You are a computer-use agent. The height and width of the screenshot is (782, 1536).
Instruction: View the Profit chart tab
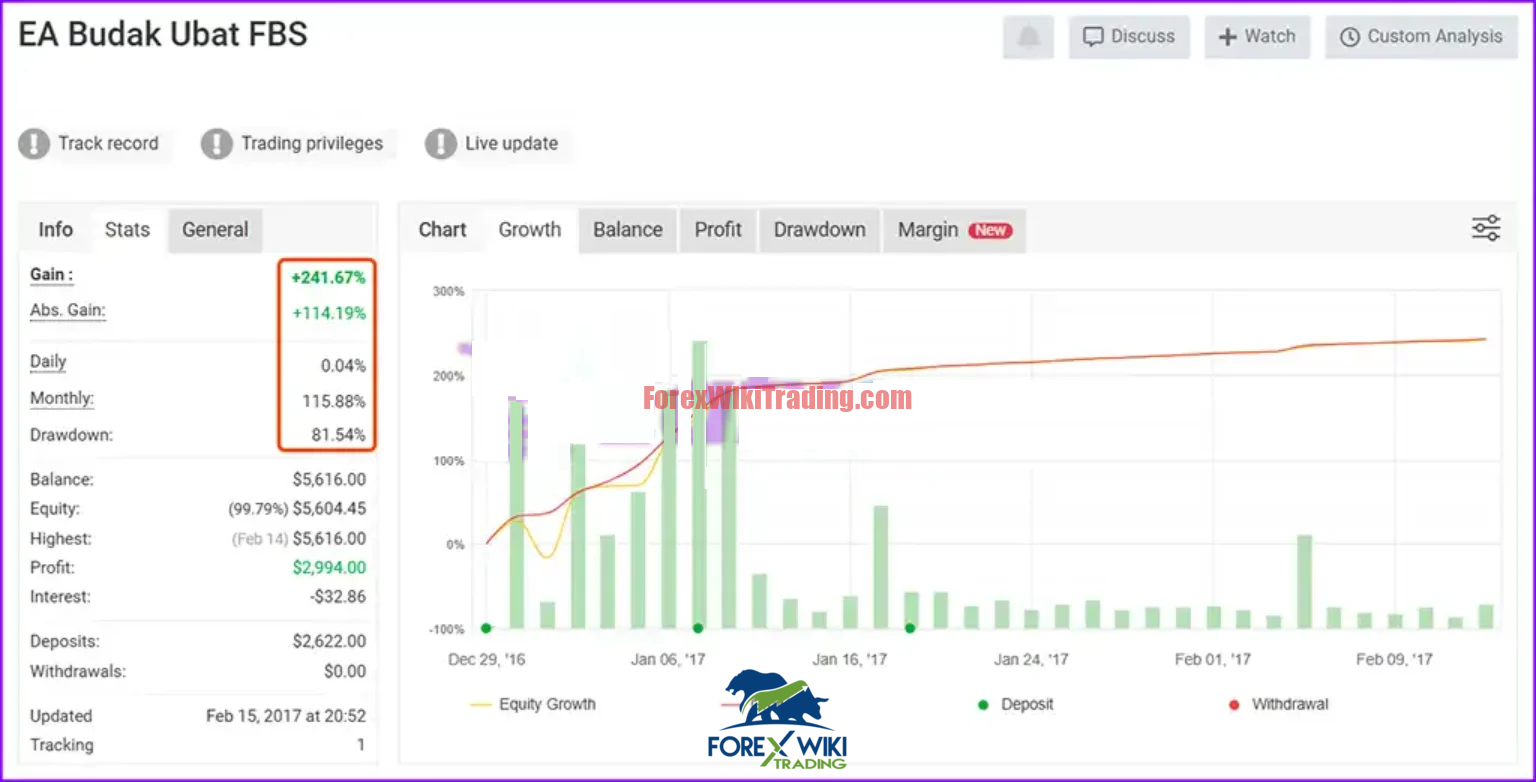pyautogui.click(x=718, y=230)
